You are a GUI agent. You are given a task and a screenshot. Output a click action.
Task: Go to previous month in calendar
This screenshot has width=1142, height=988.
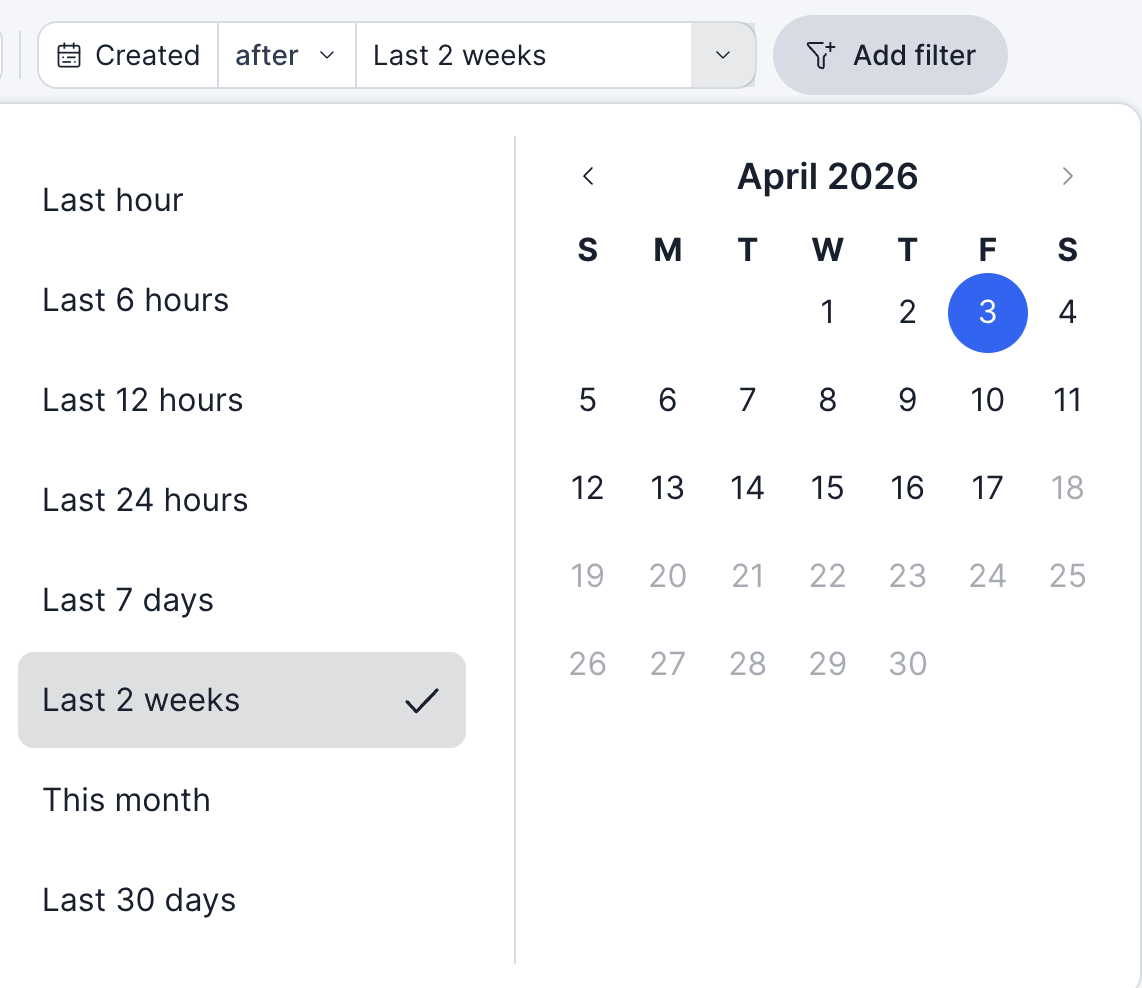(588, 176)
